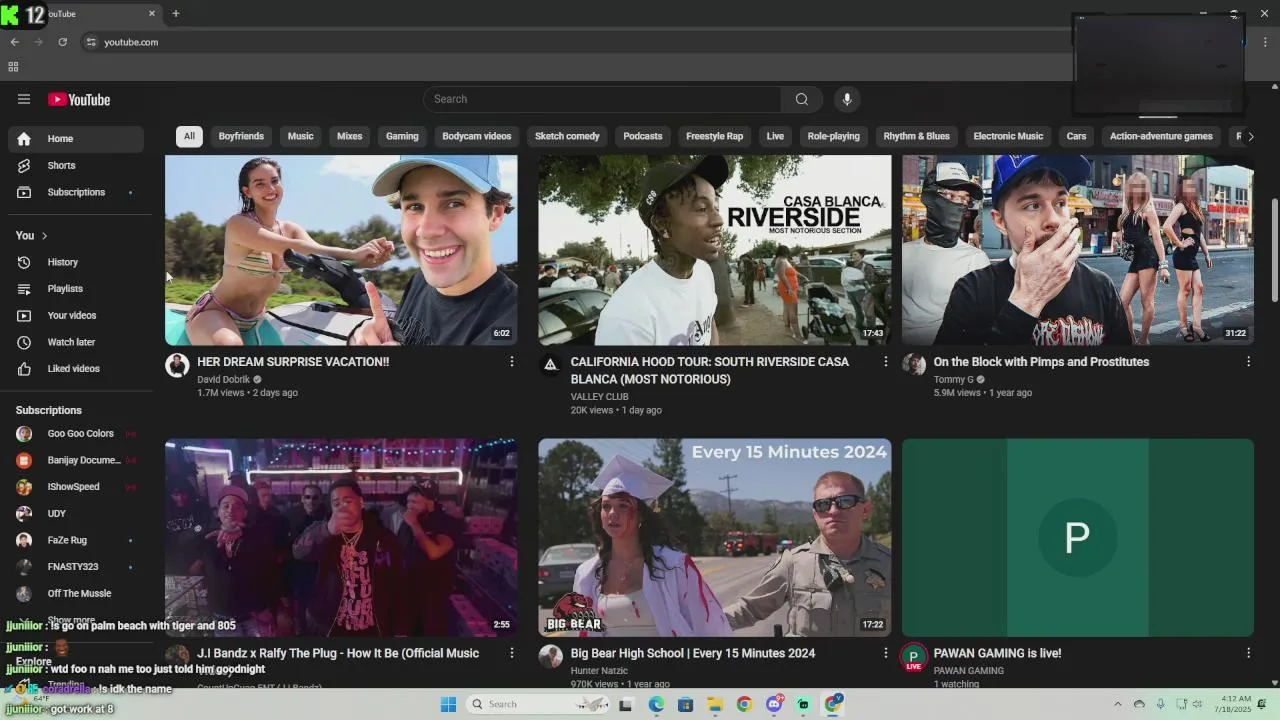The width and height of the screenshot is (1280, 720).
Task: Select the Freestyle Rap chip
Action: click(x=714, y=136)
